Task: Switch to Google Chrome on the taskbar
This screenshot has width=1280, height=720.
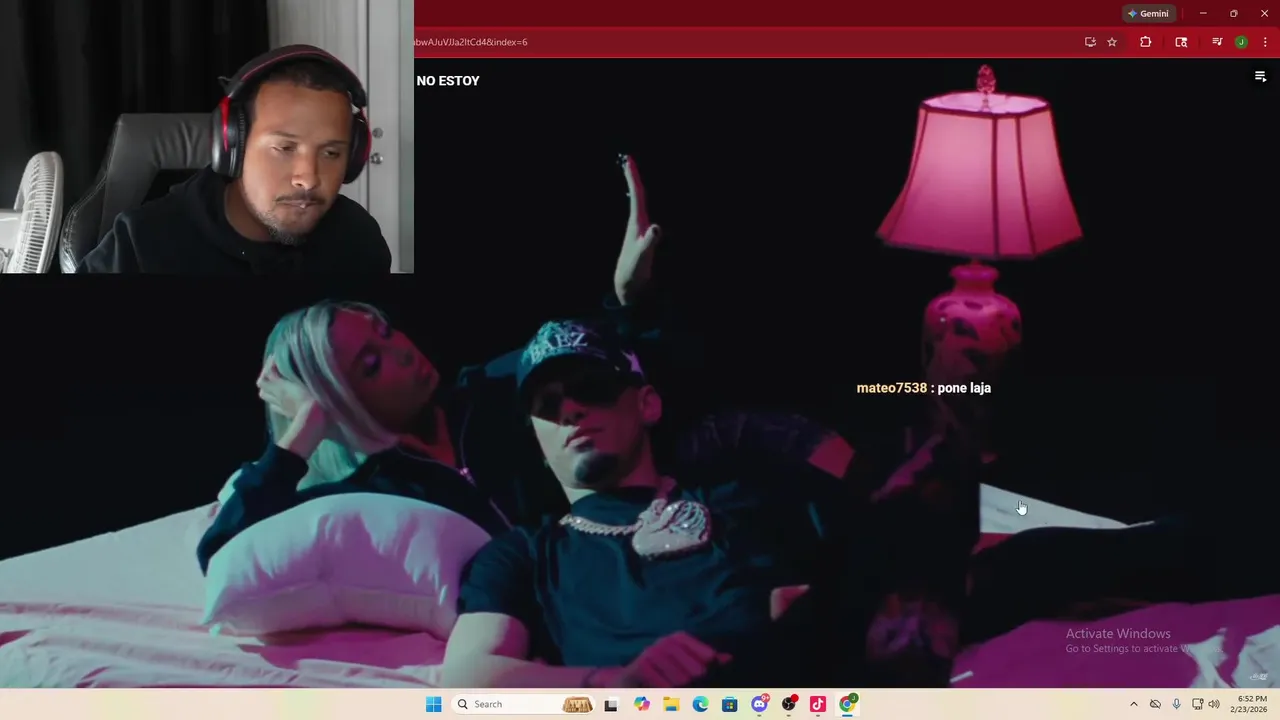Action: [847, 704]
